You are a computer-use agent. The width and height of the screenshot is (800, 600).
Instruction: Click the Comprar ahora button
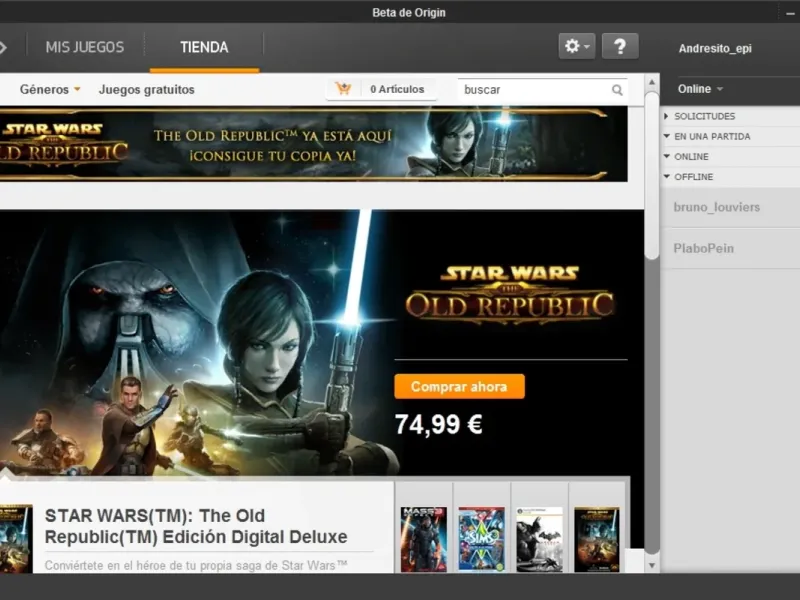[459, 386]
